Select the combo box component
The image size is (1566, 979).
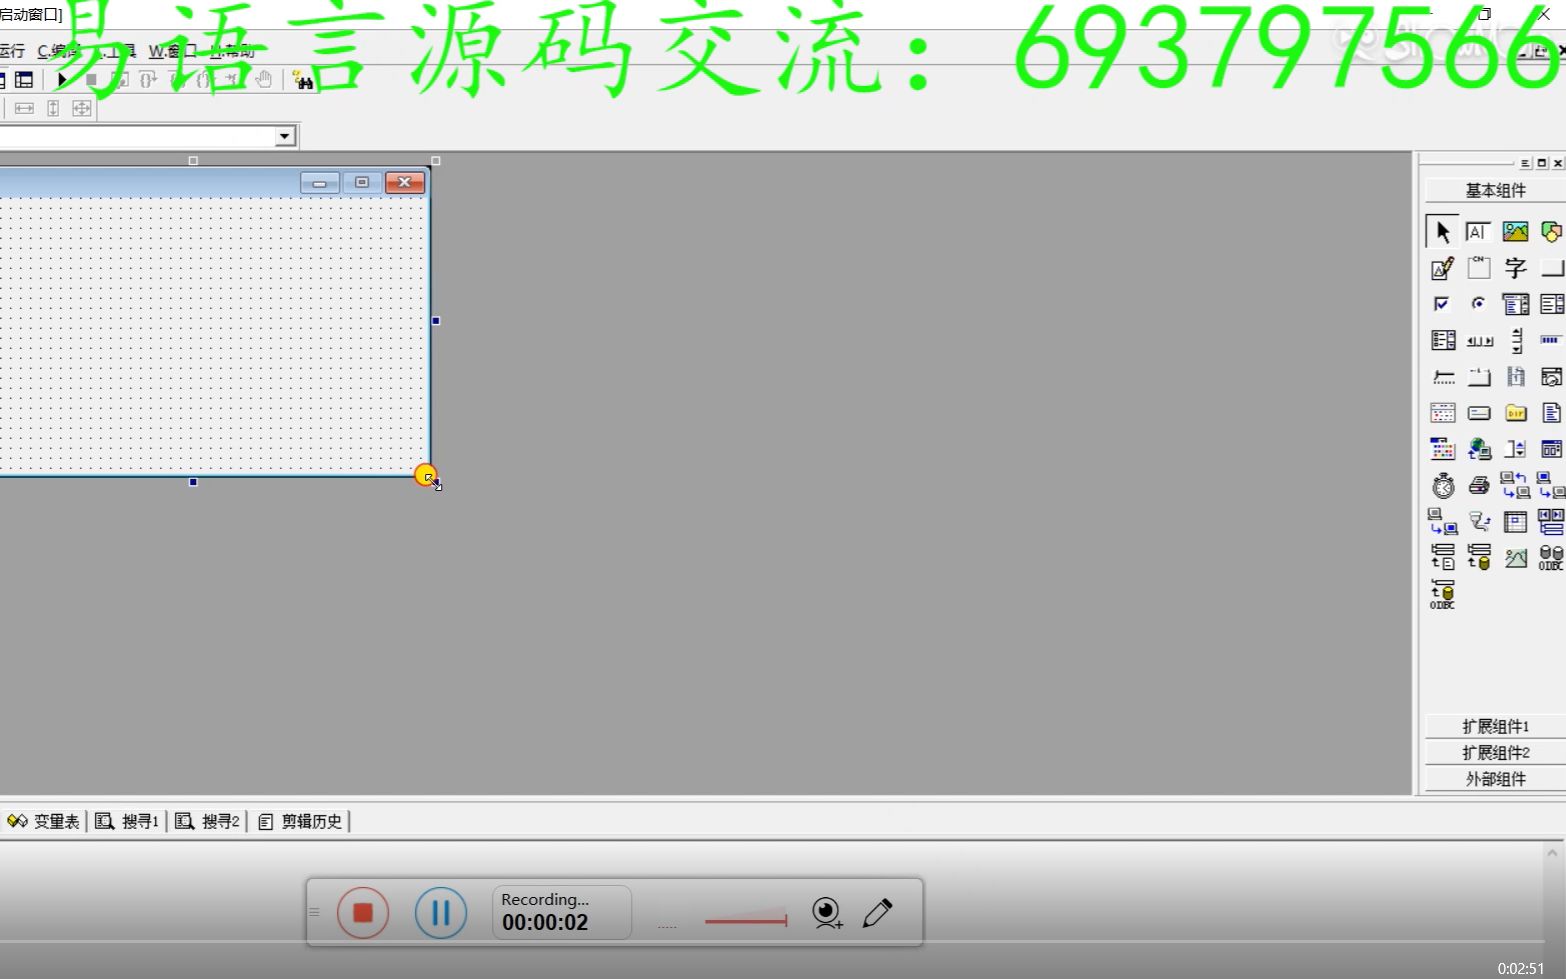click(1515, 304)
